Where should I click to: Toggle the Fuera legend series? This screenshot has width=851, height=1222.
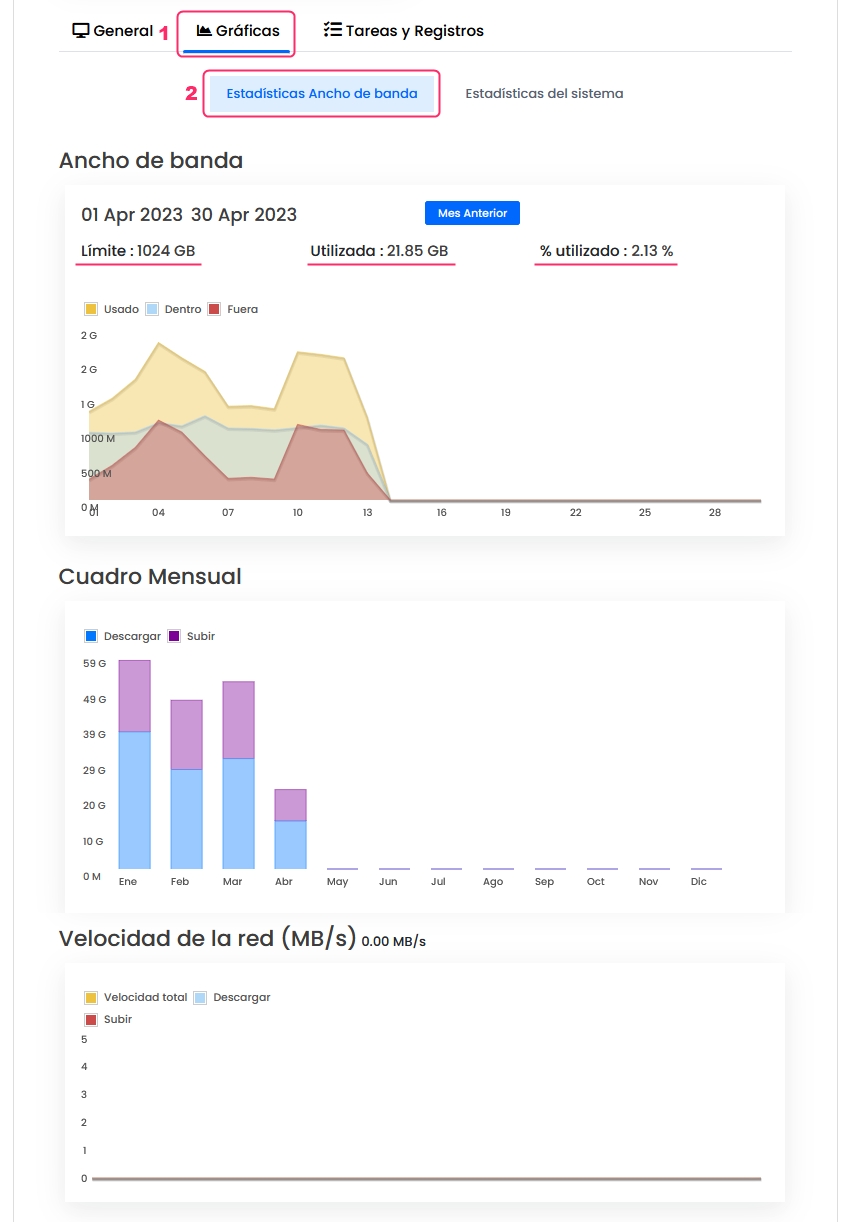coord(232,309)
